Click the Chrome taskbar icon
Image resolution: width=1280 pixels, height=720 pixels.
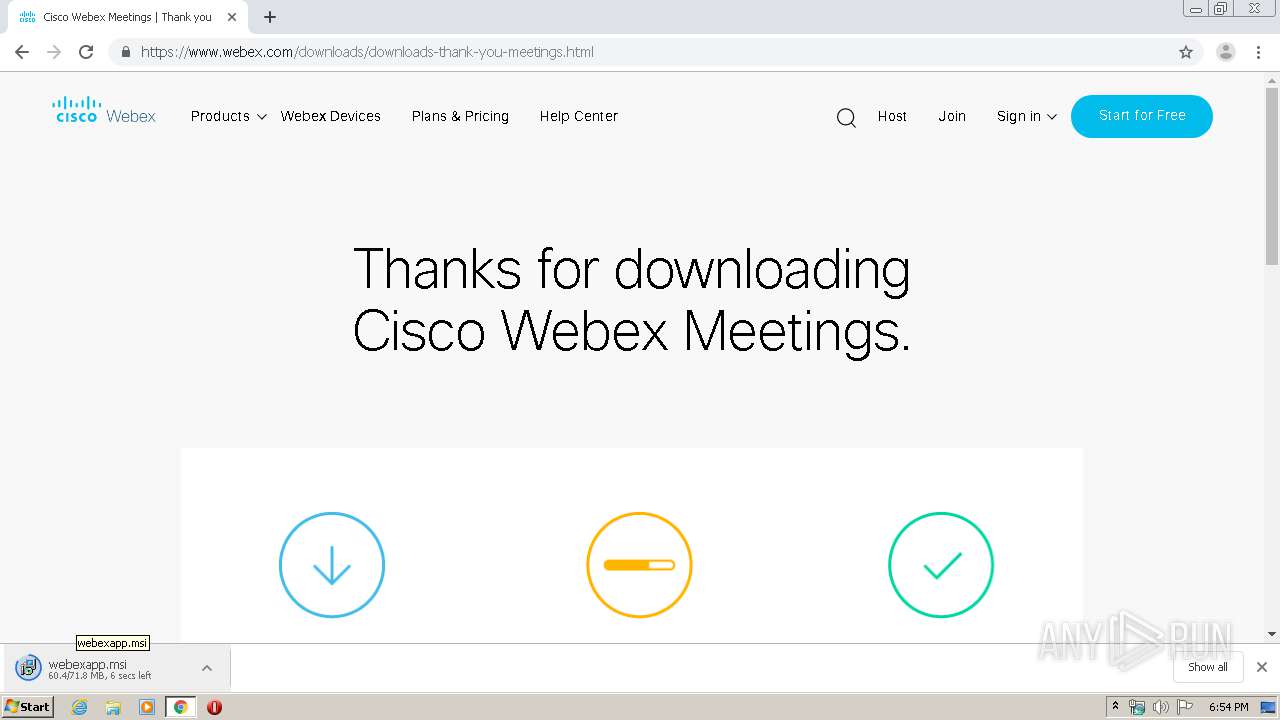click(180, 707)
